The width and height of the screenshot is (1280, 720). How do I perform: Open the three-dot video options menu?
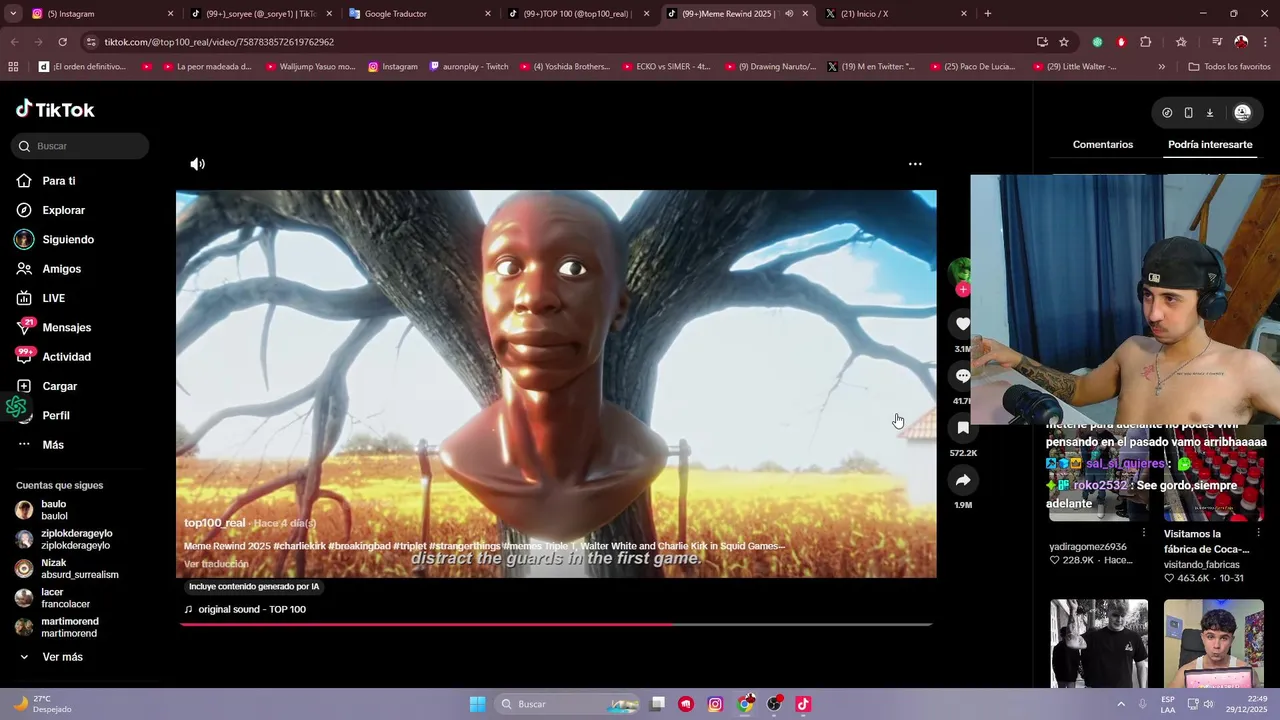click(x=915, y=164)
